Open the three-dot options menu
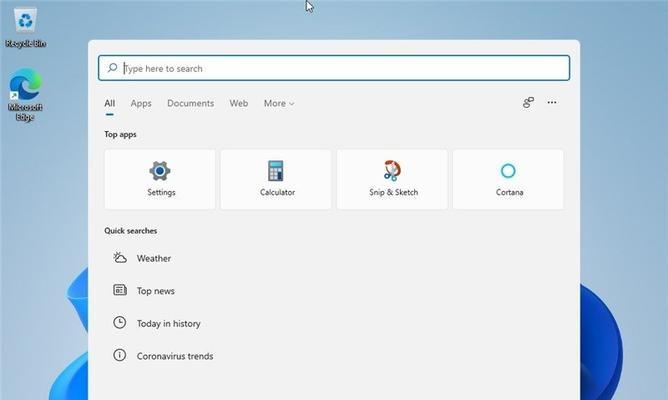 (552, 102)
